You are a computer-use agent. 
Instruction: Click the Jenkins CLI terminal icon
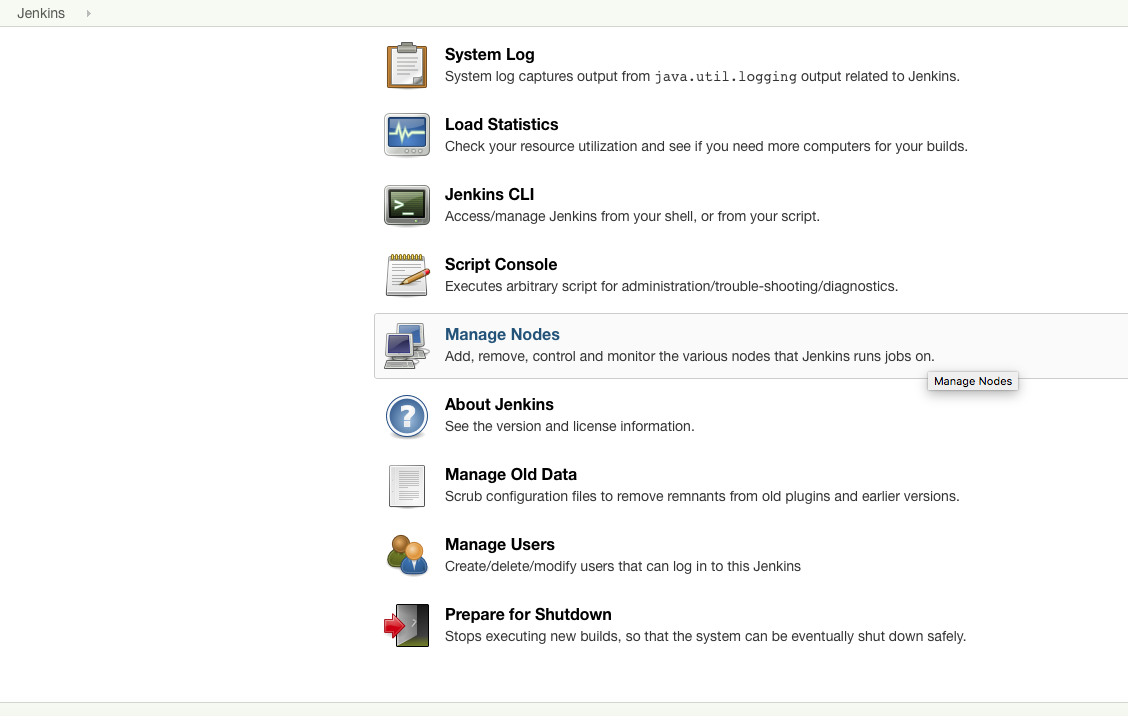406,205
